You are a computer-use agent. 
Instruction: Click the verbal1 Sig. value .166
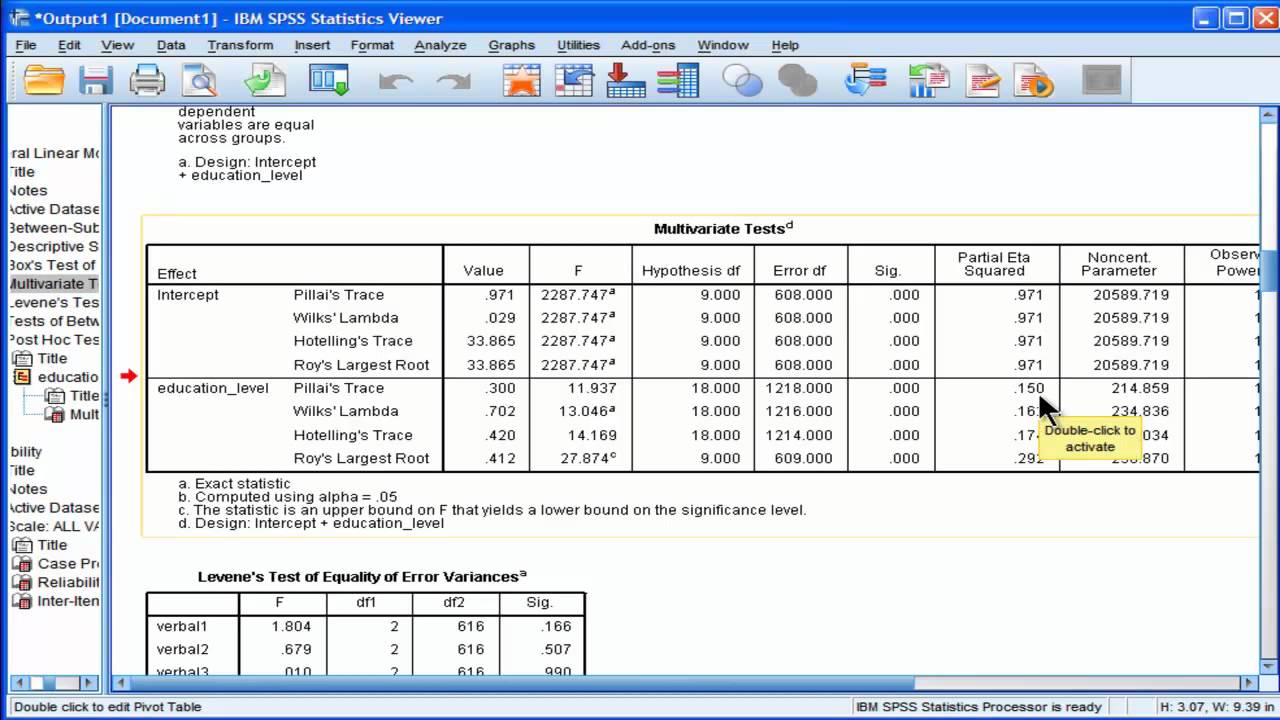coord(554,626)
